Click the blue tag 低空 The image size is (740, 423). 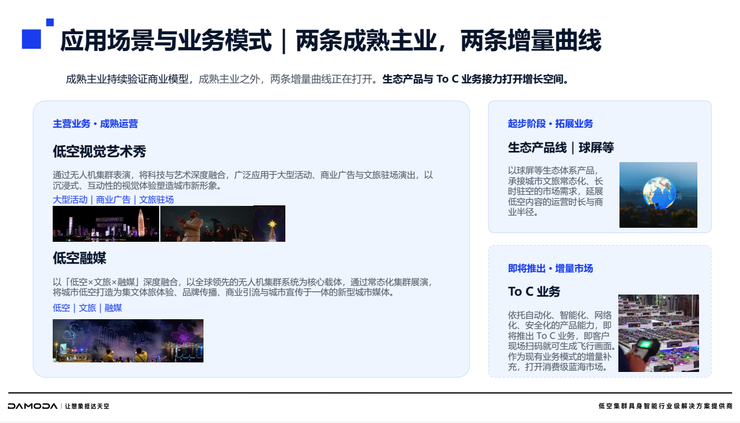click(61, 308)
